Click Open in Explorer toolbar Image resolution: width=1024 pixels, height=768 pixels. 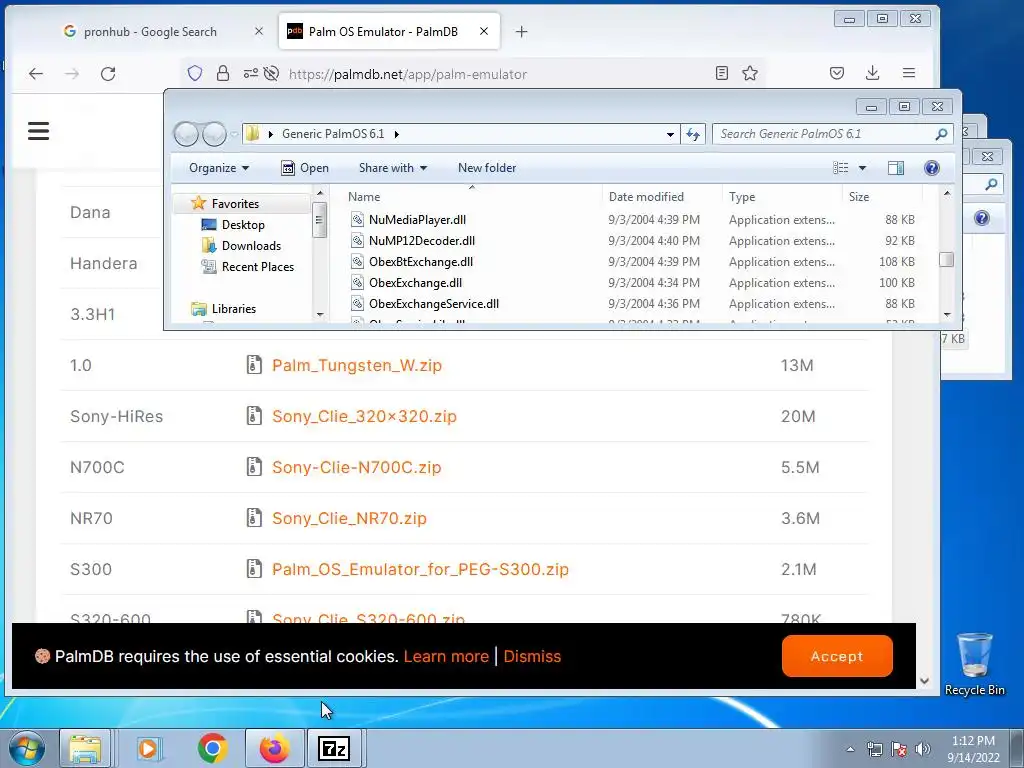pos(305,168)
